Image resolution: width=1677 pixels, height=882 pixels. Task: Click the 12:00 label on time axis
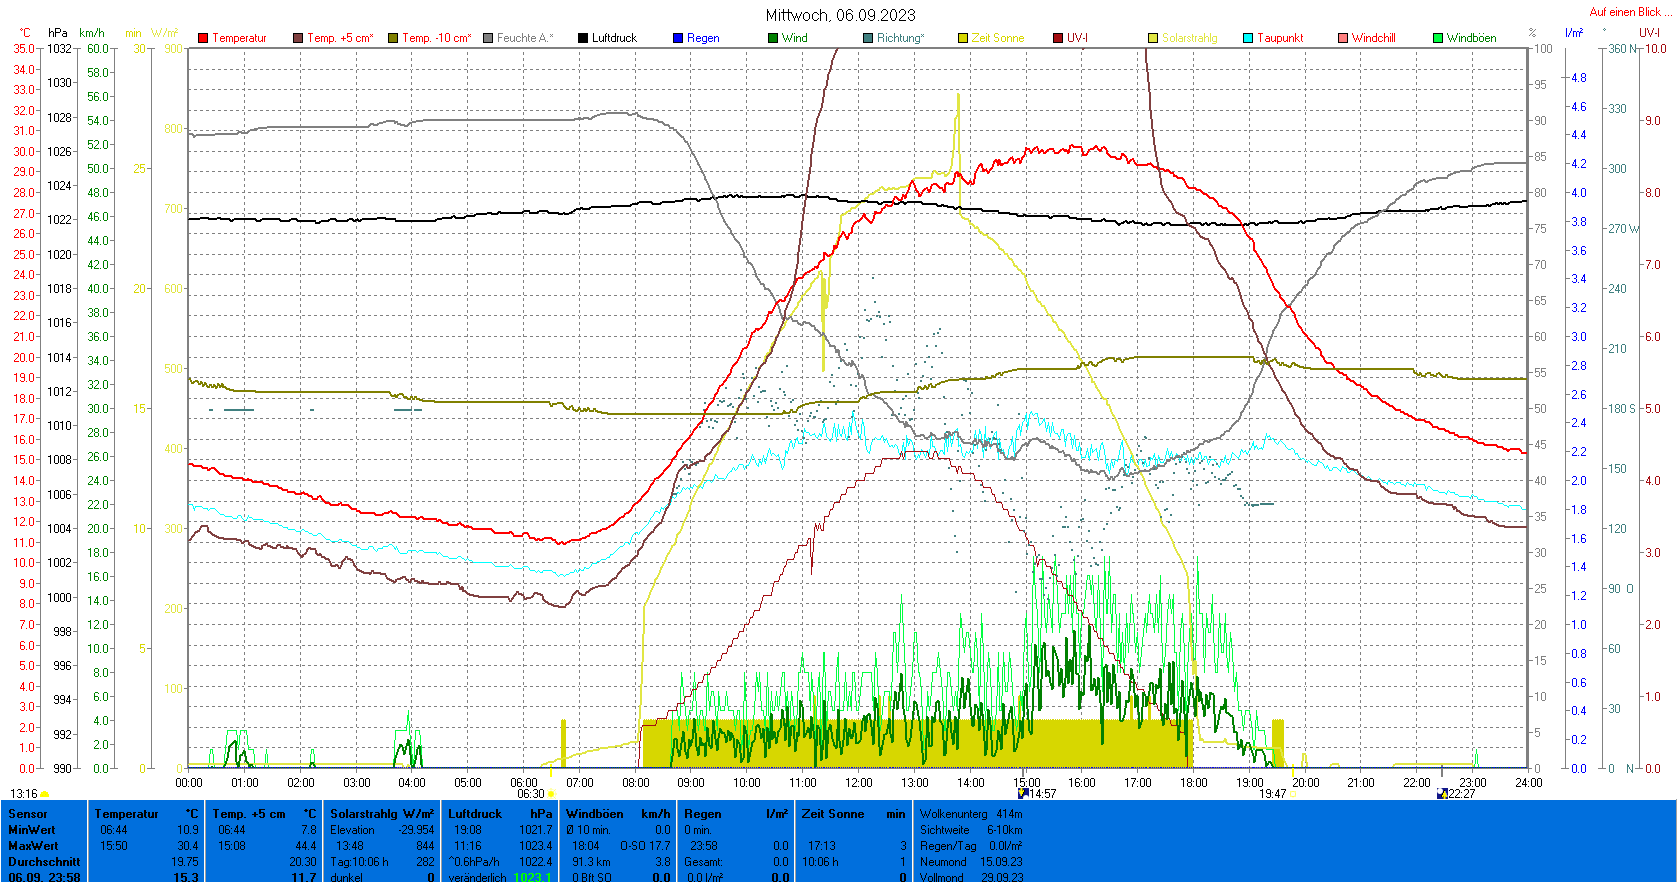(858, 783)
